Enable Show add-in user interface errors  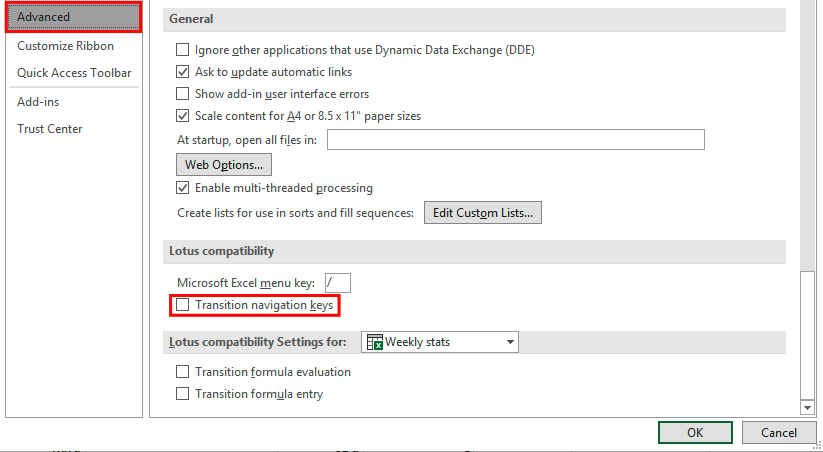(182, 94)
